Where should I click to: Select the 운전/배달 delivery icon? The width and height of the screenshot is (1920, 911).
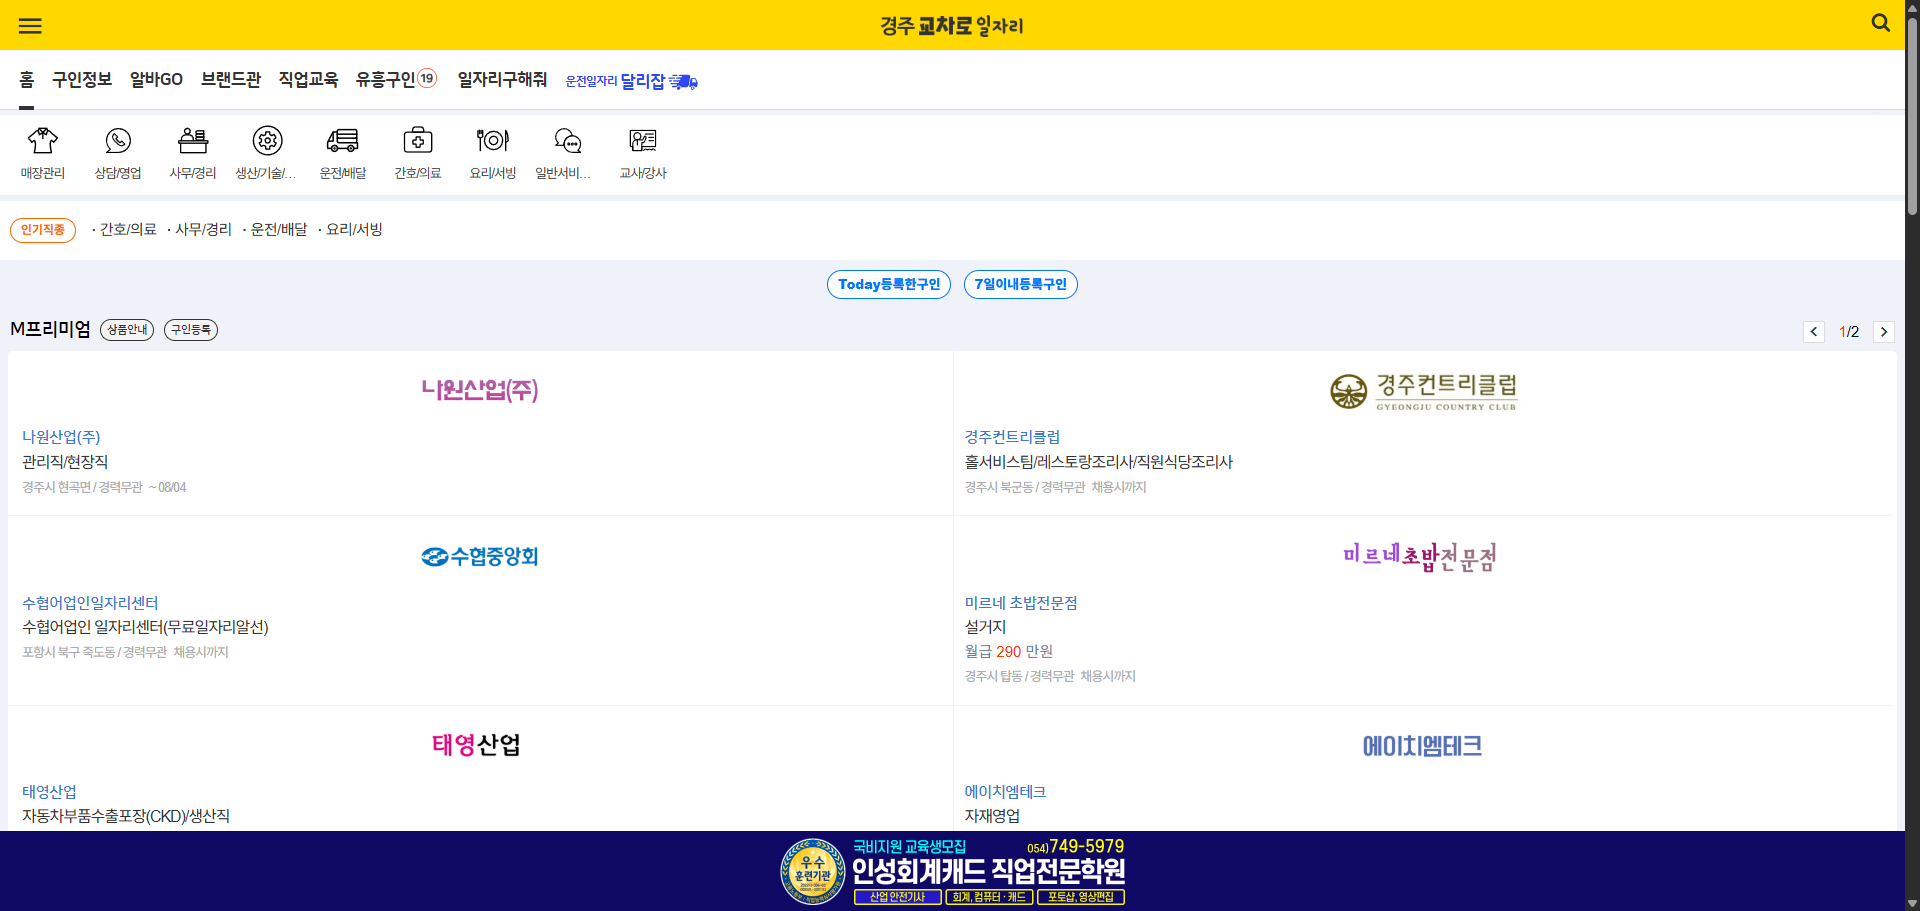pyautogui.click(x=342, y=152)
